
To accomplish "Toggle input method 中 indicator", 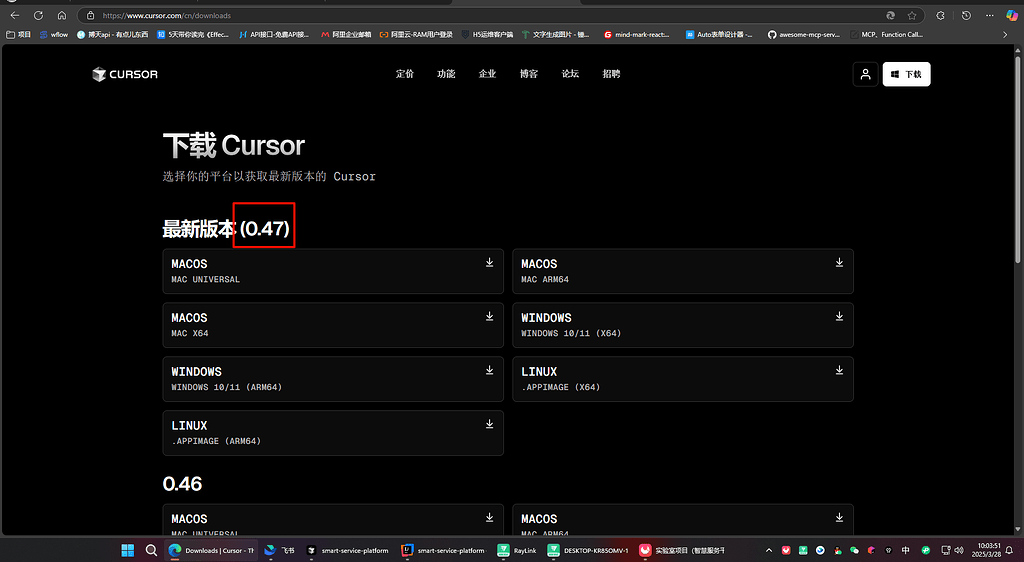I will click(905, 550).
